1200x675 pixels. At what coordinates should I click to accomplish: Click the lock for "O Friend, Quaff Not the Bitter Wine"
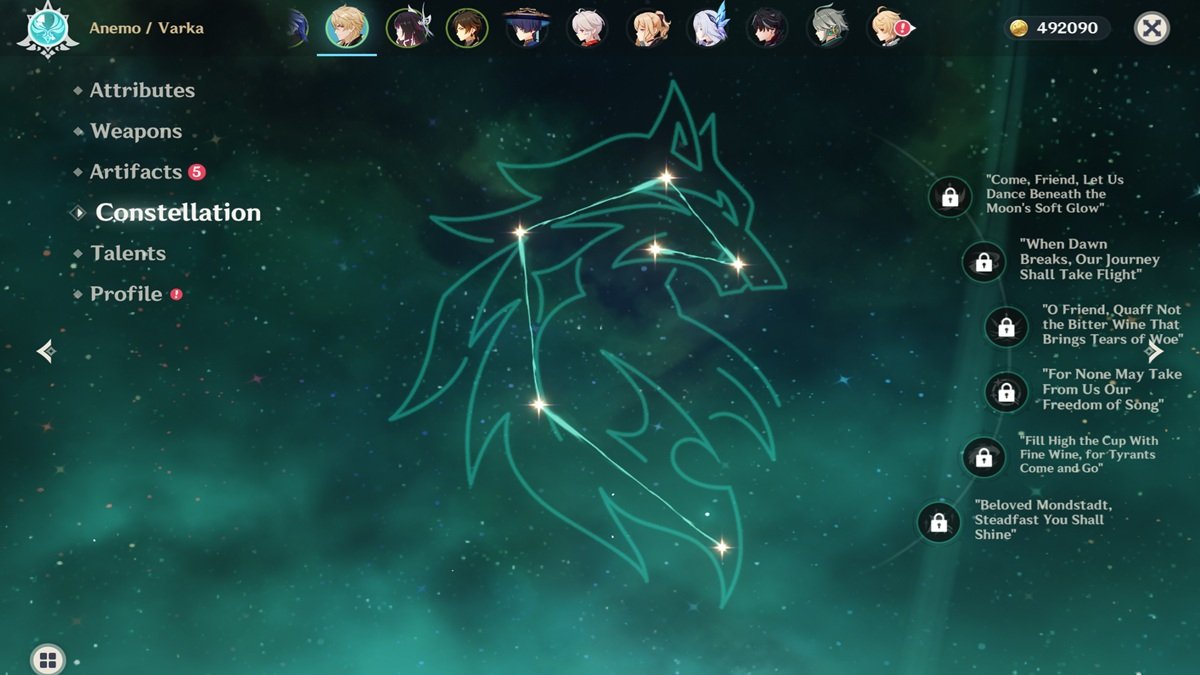(x=1005, y=327)
